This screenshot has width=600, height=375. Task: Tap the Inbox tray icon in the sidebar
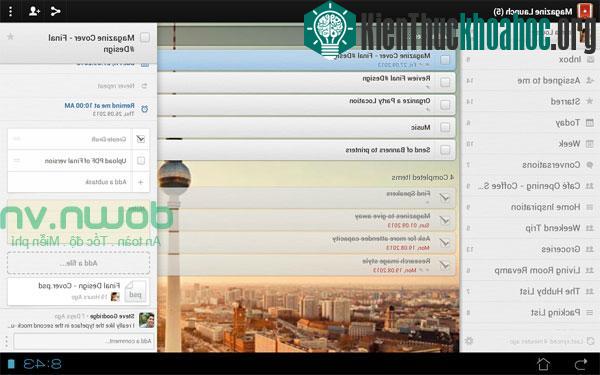(x=590, y=59)
